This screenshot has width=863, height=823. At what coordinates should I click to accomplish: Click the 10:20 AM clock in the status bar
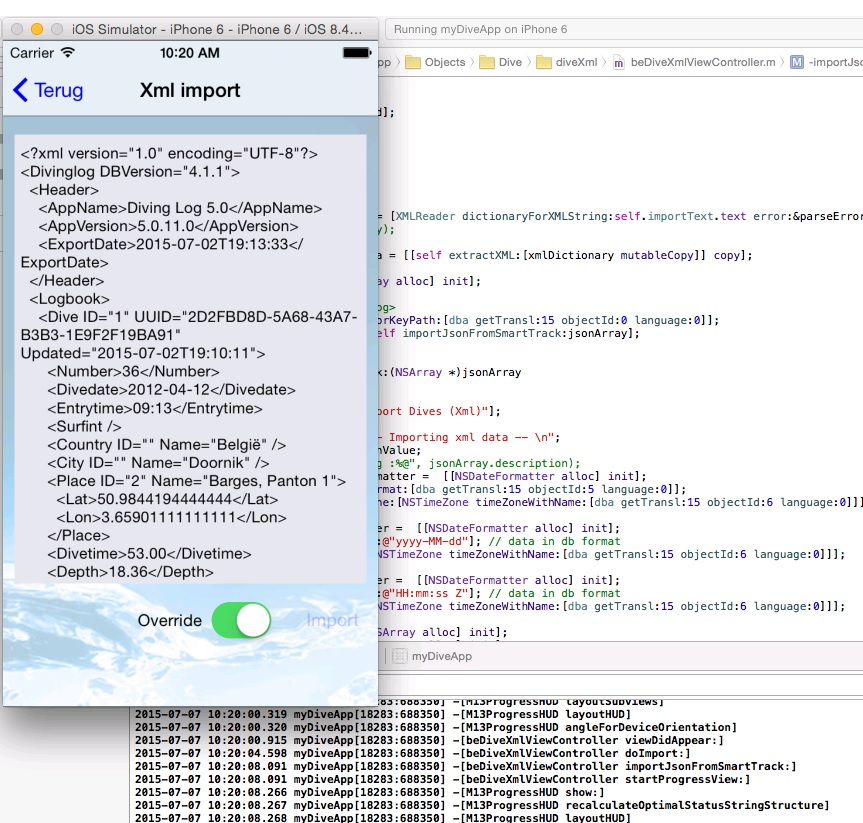[x=190, y=53]
